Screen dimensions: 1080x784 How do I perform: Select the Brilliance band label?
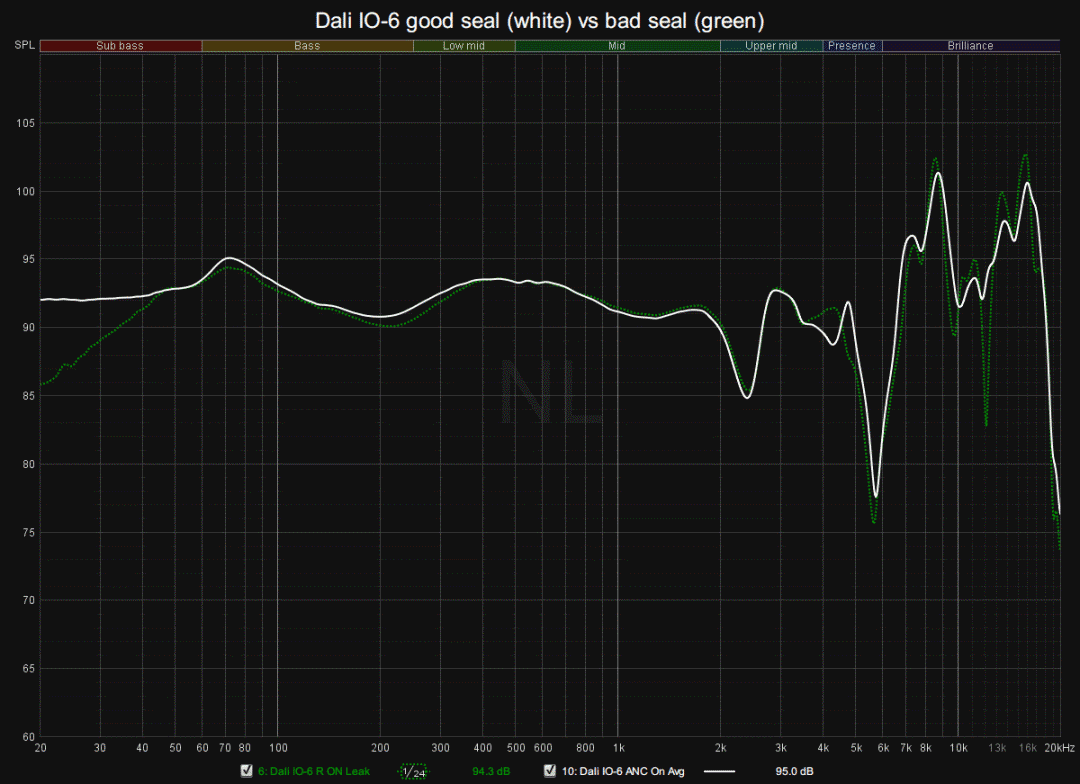(x=970, y=45)
